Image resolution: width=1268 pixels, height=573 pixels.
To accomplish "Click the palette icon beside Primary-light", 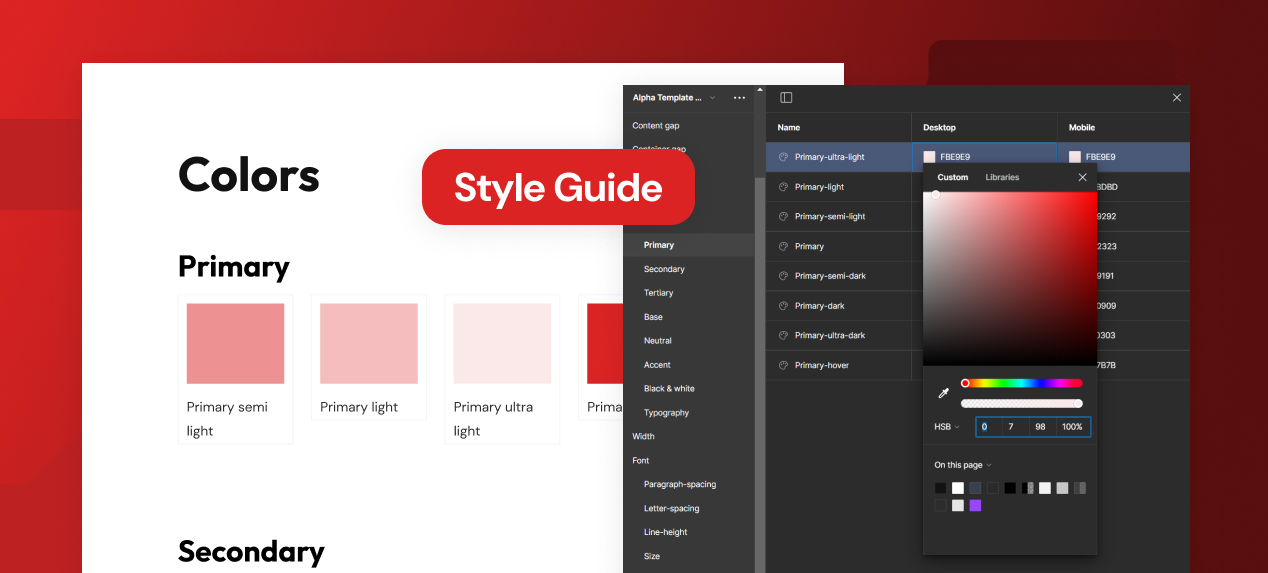I will [783, 187].
